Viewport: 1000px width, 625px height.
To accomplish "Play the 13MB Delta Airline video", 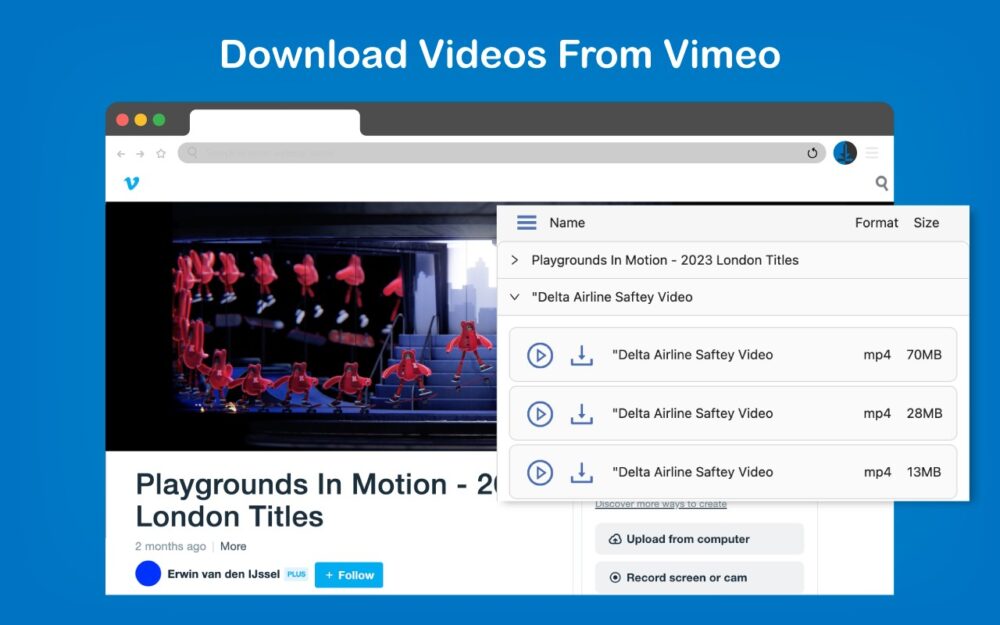I will click(540, 472).
